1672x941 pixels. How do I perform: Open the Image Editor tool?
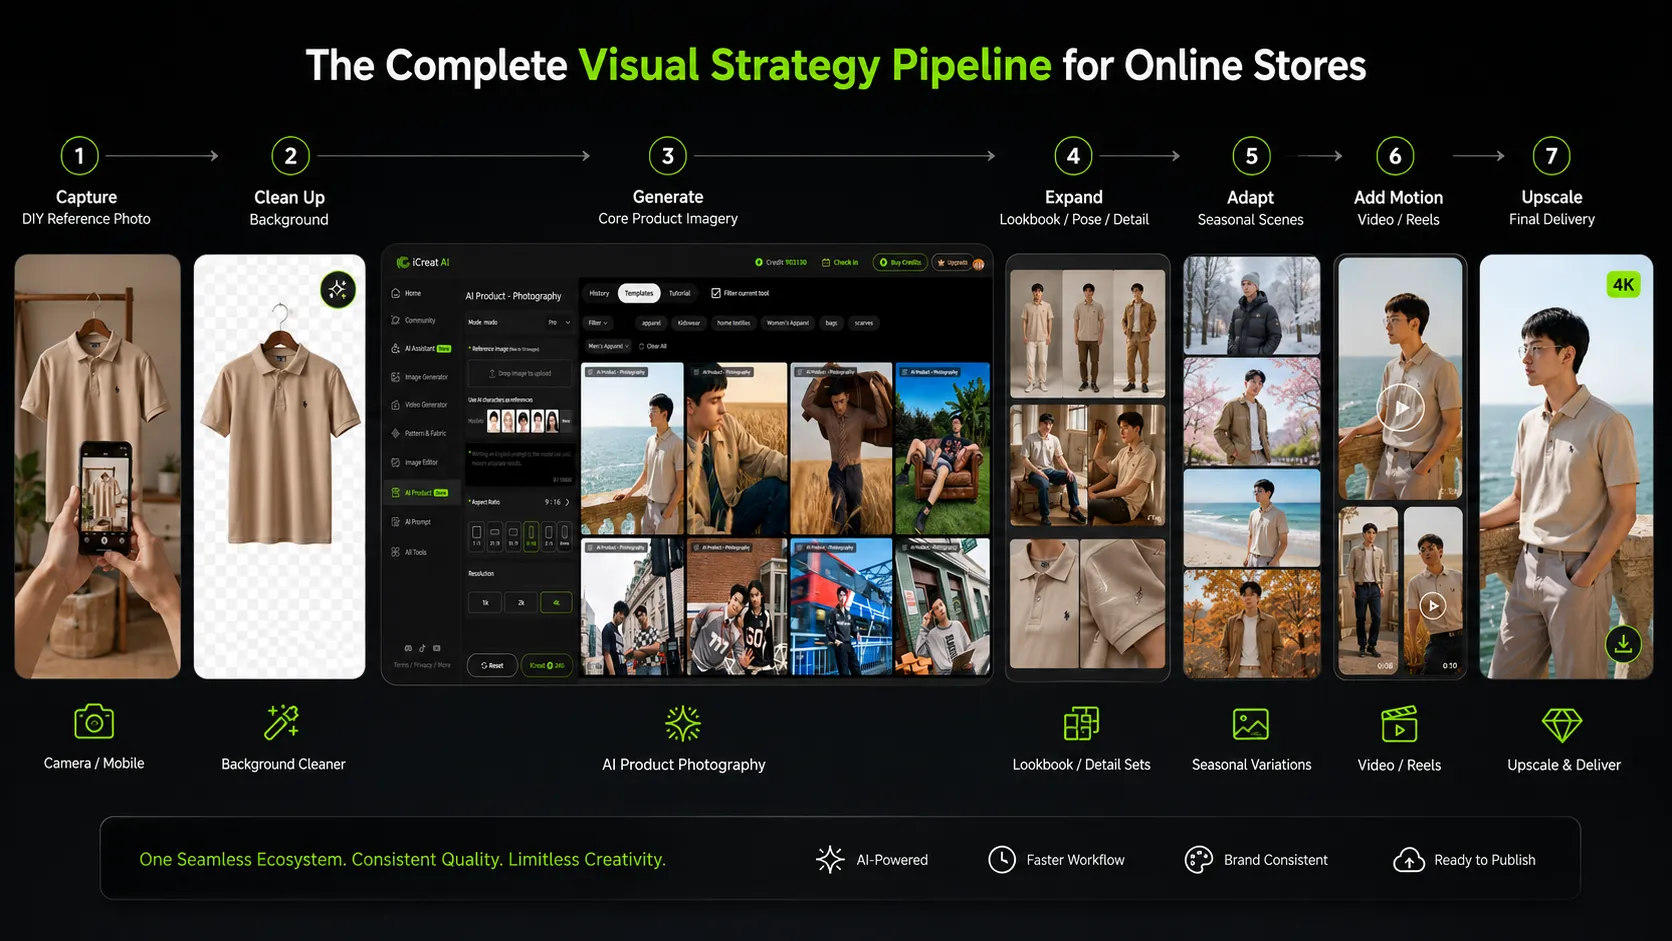415,462
